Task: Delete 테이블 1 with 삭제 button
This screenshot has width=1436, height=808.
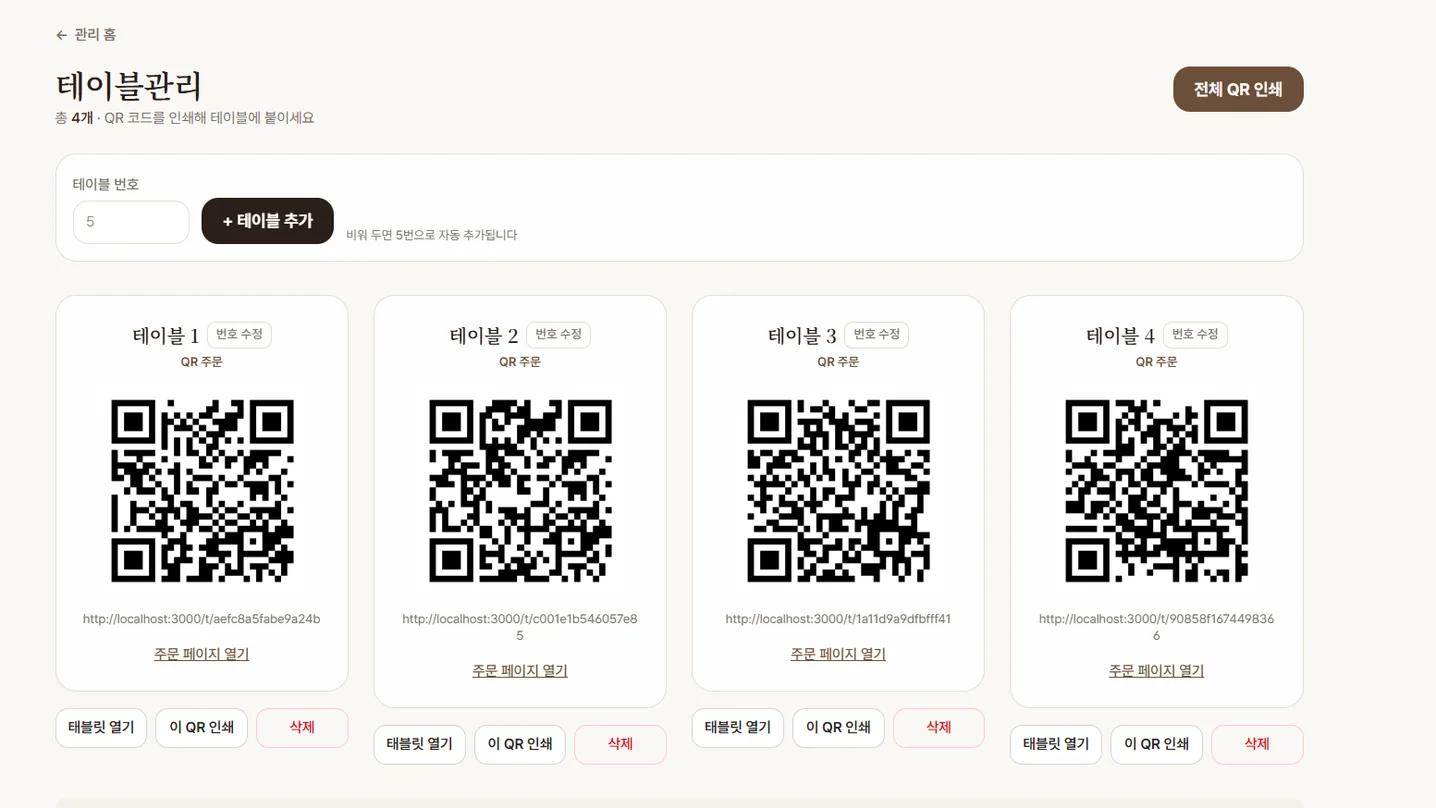Action: [x=302, y=728]
